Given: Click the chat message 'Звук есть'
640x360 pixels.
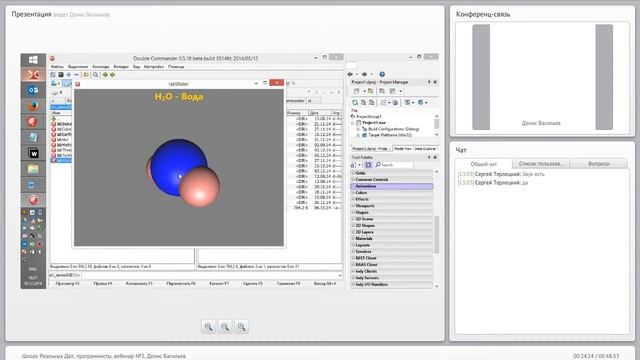Looking at the screenshot, I should [533, 174].
